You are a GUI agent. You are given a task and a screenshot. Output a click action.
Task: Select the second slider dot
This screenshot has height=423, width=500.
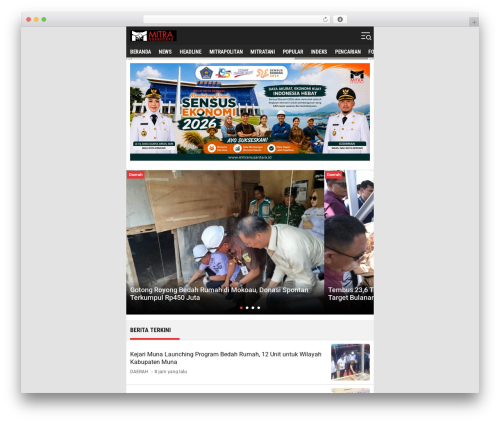tap(247, 308)
